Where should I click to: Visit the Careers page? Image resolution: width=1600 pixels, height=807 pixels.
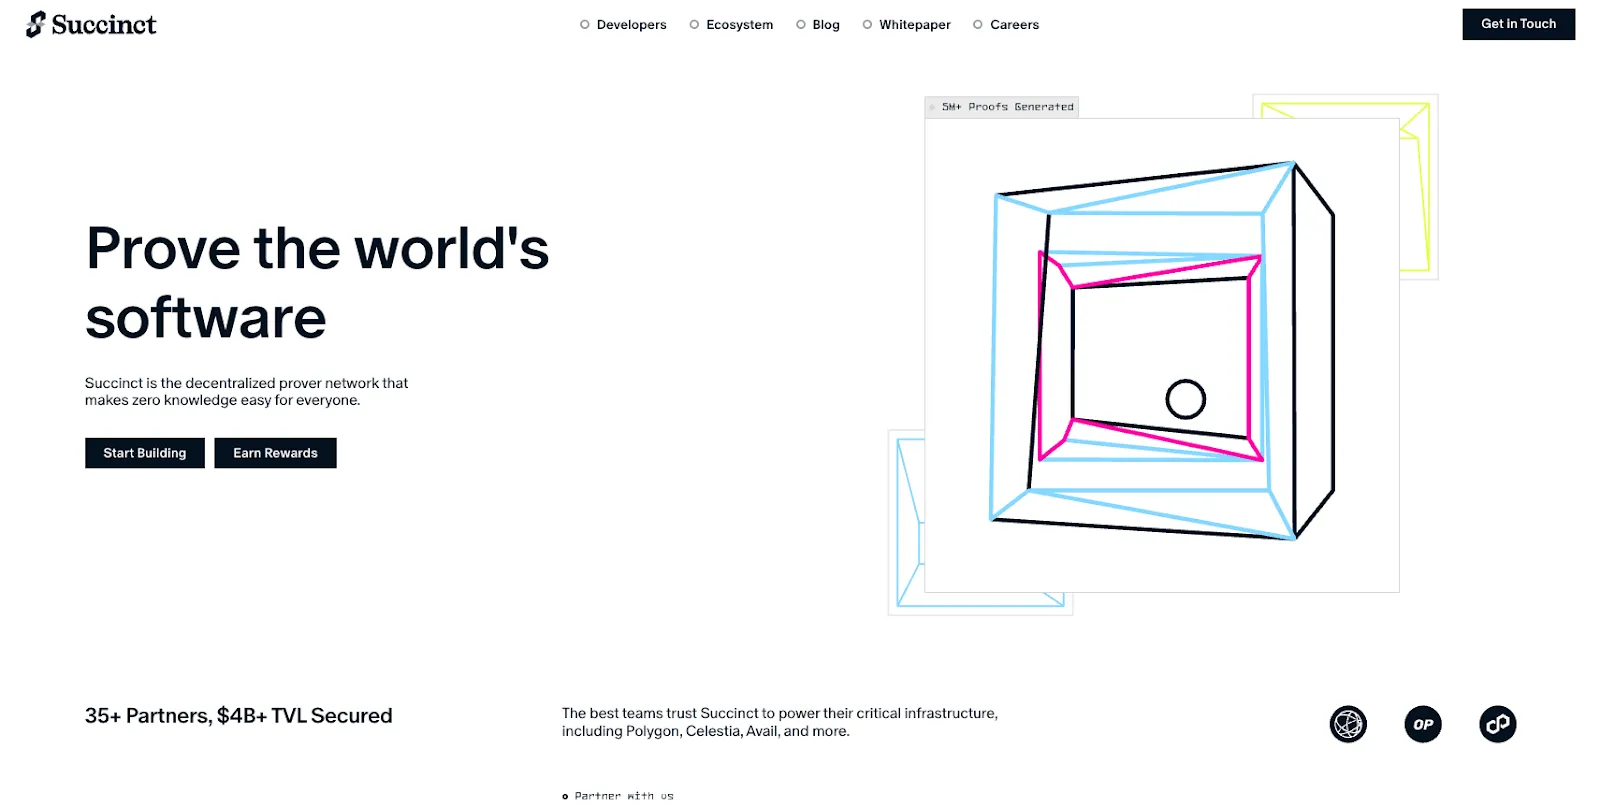1014,25
